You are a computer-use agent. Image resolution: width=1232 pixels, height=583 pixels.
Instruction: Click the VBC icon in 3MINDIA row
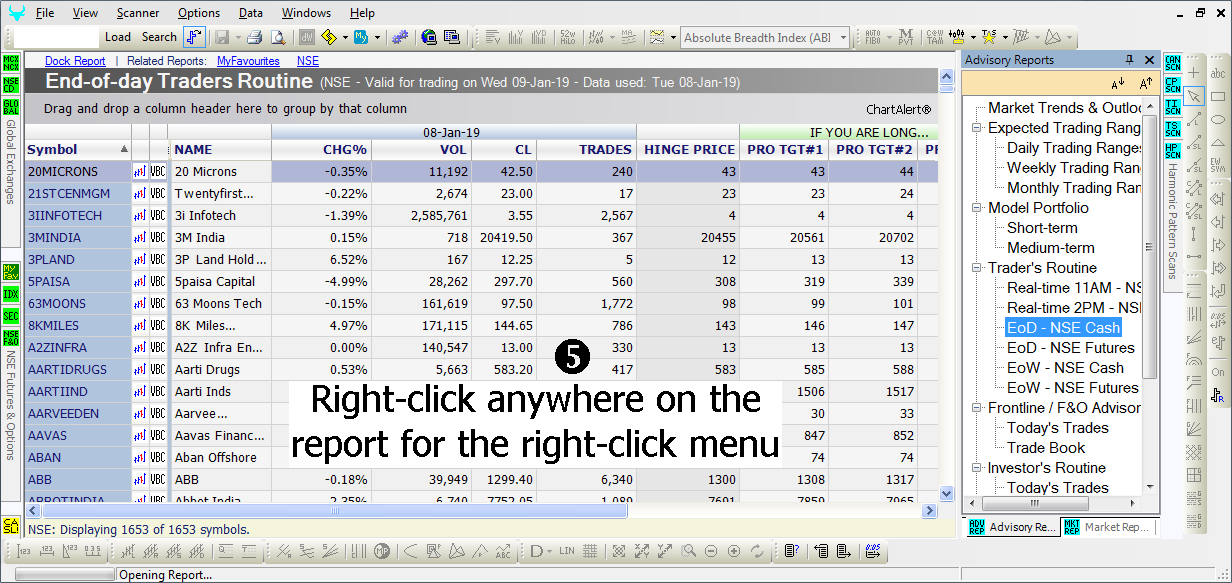tap(158, 237)
